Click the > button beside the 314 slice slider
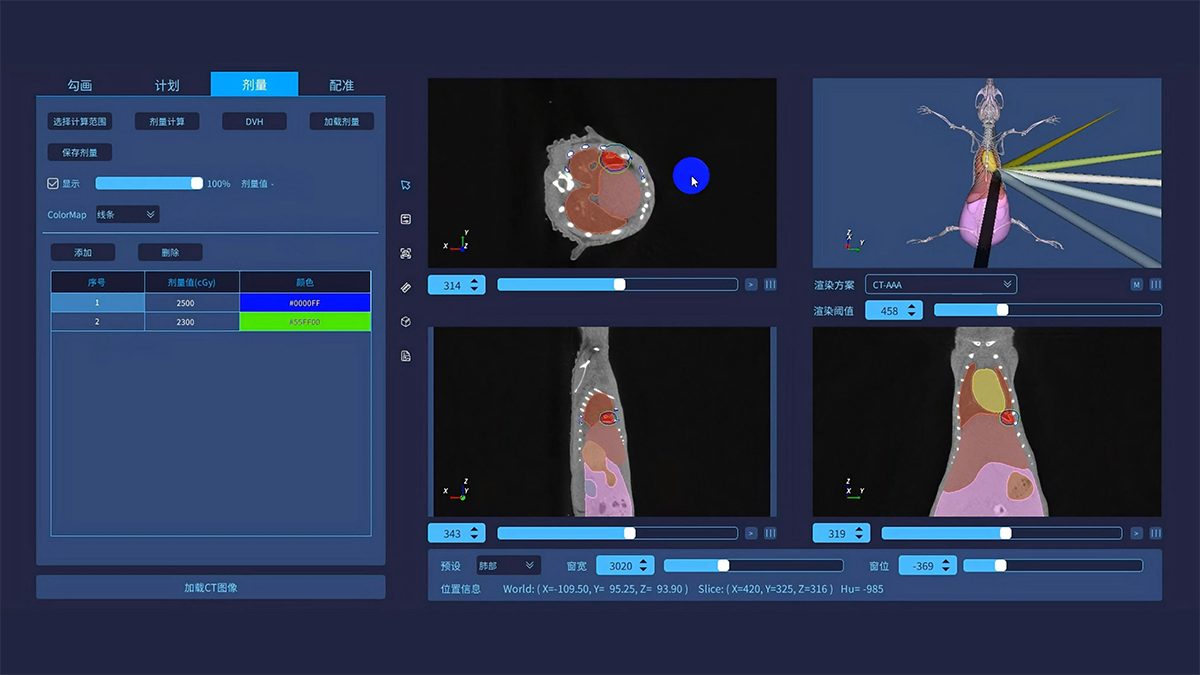 click(x=751, y=285)
